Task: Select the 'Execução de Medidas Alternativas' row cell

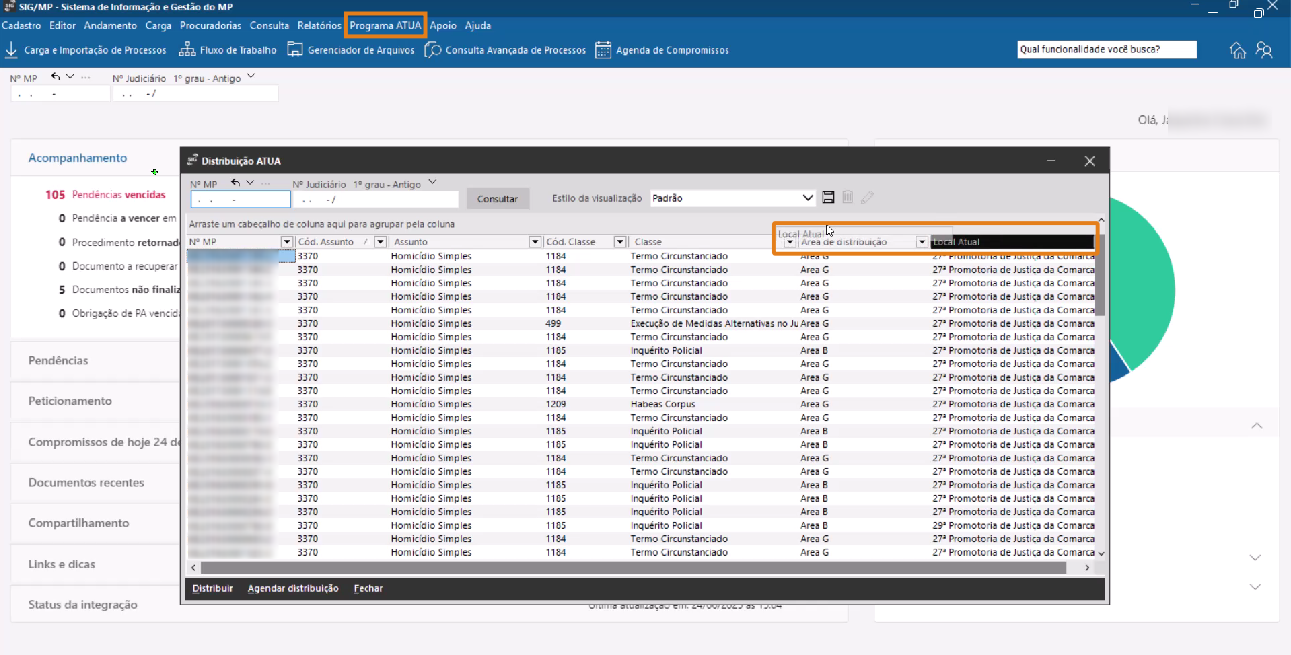Action: (714, 324)
